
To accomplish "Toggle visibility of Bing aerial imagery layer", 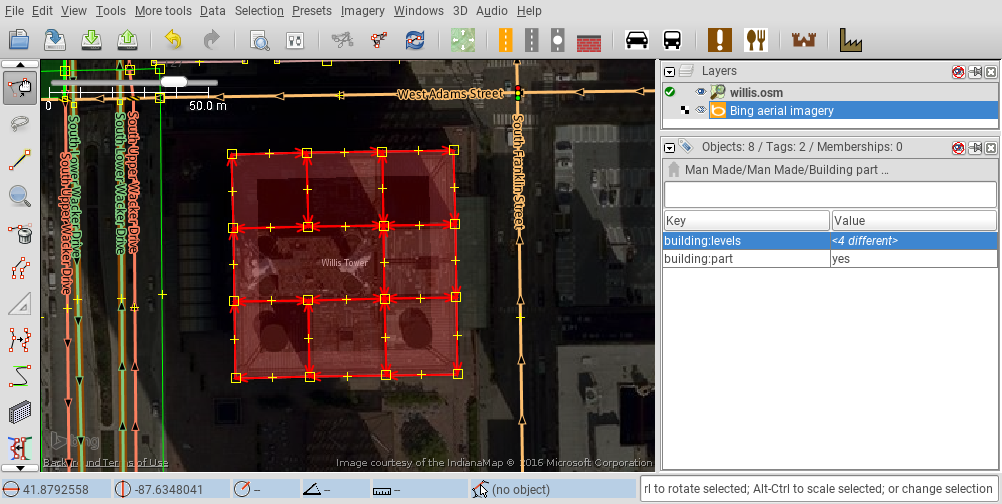I will 701,111.
